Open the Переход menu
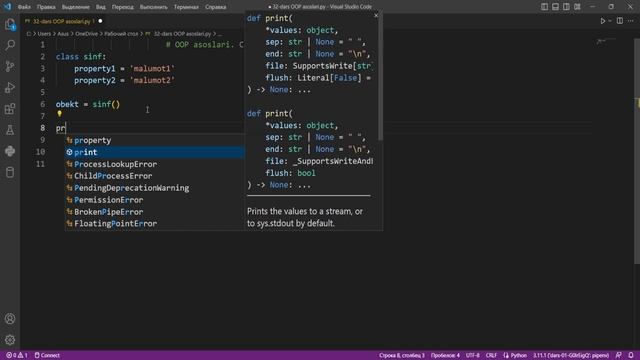The width and height of the screenshot is (640, 360). pos(122,7)
